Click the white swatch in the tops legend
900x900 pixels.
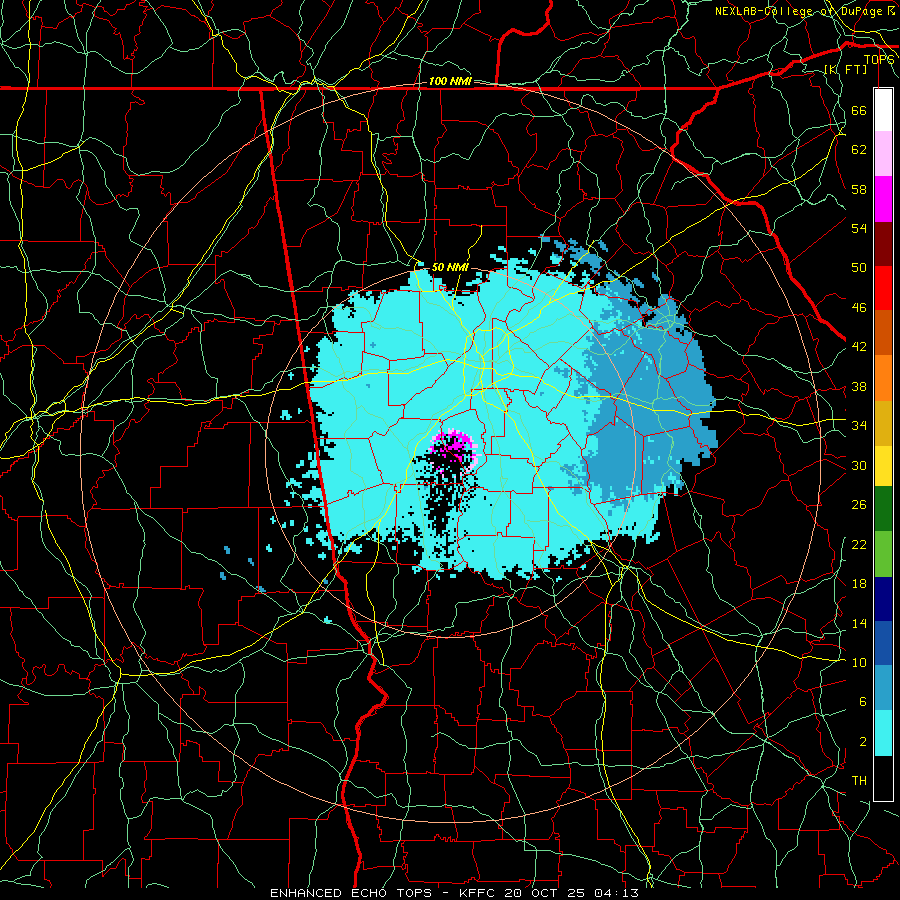883,110
